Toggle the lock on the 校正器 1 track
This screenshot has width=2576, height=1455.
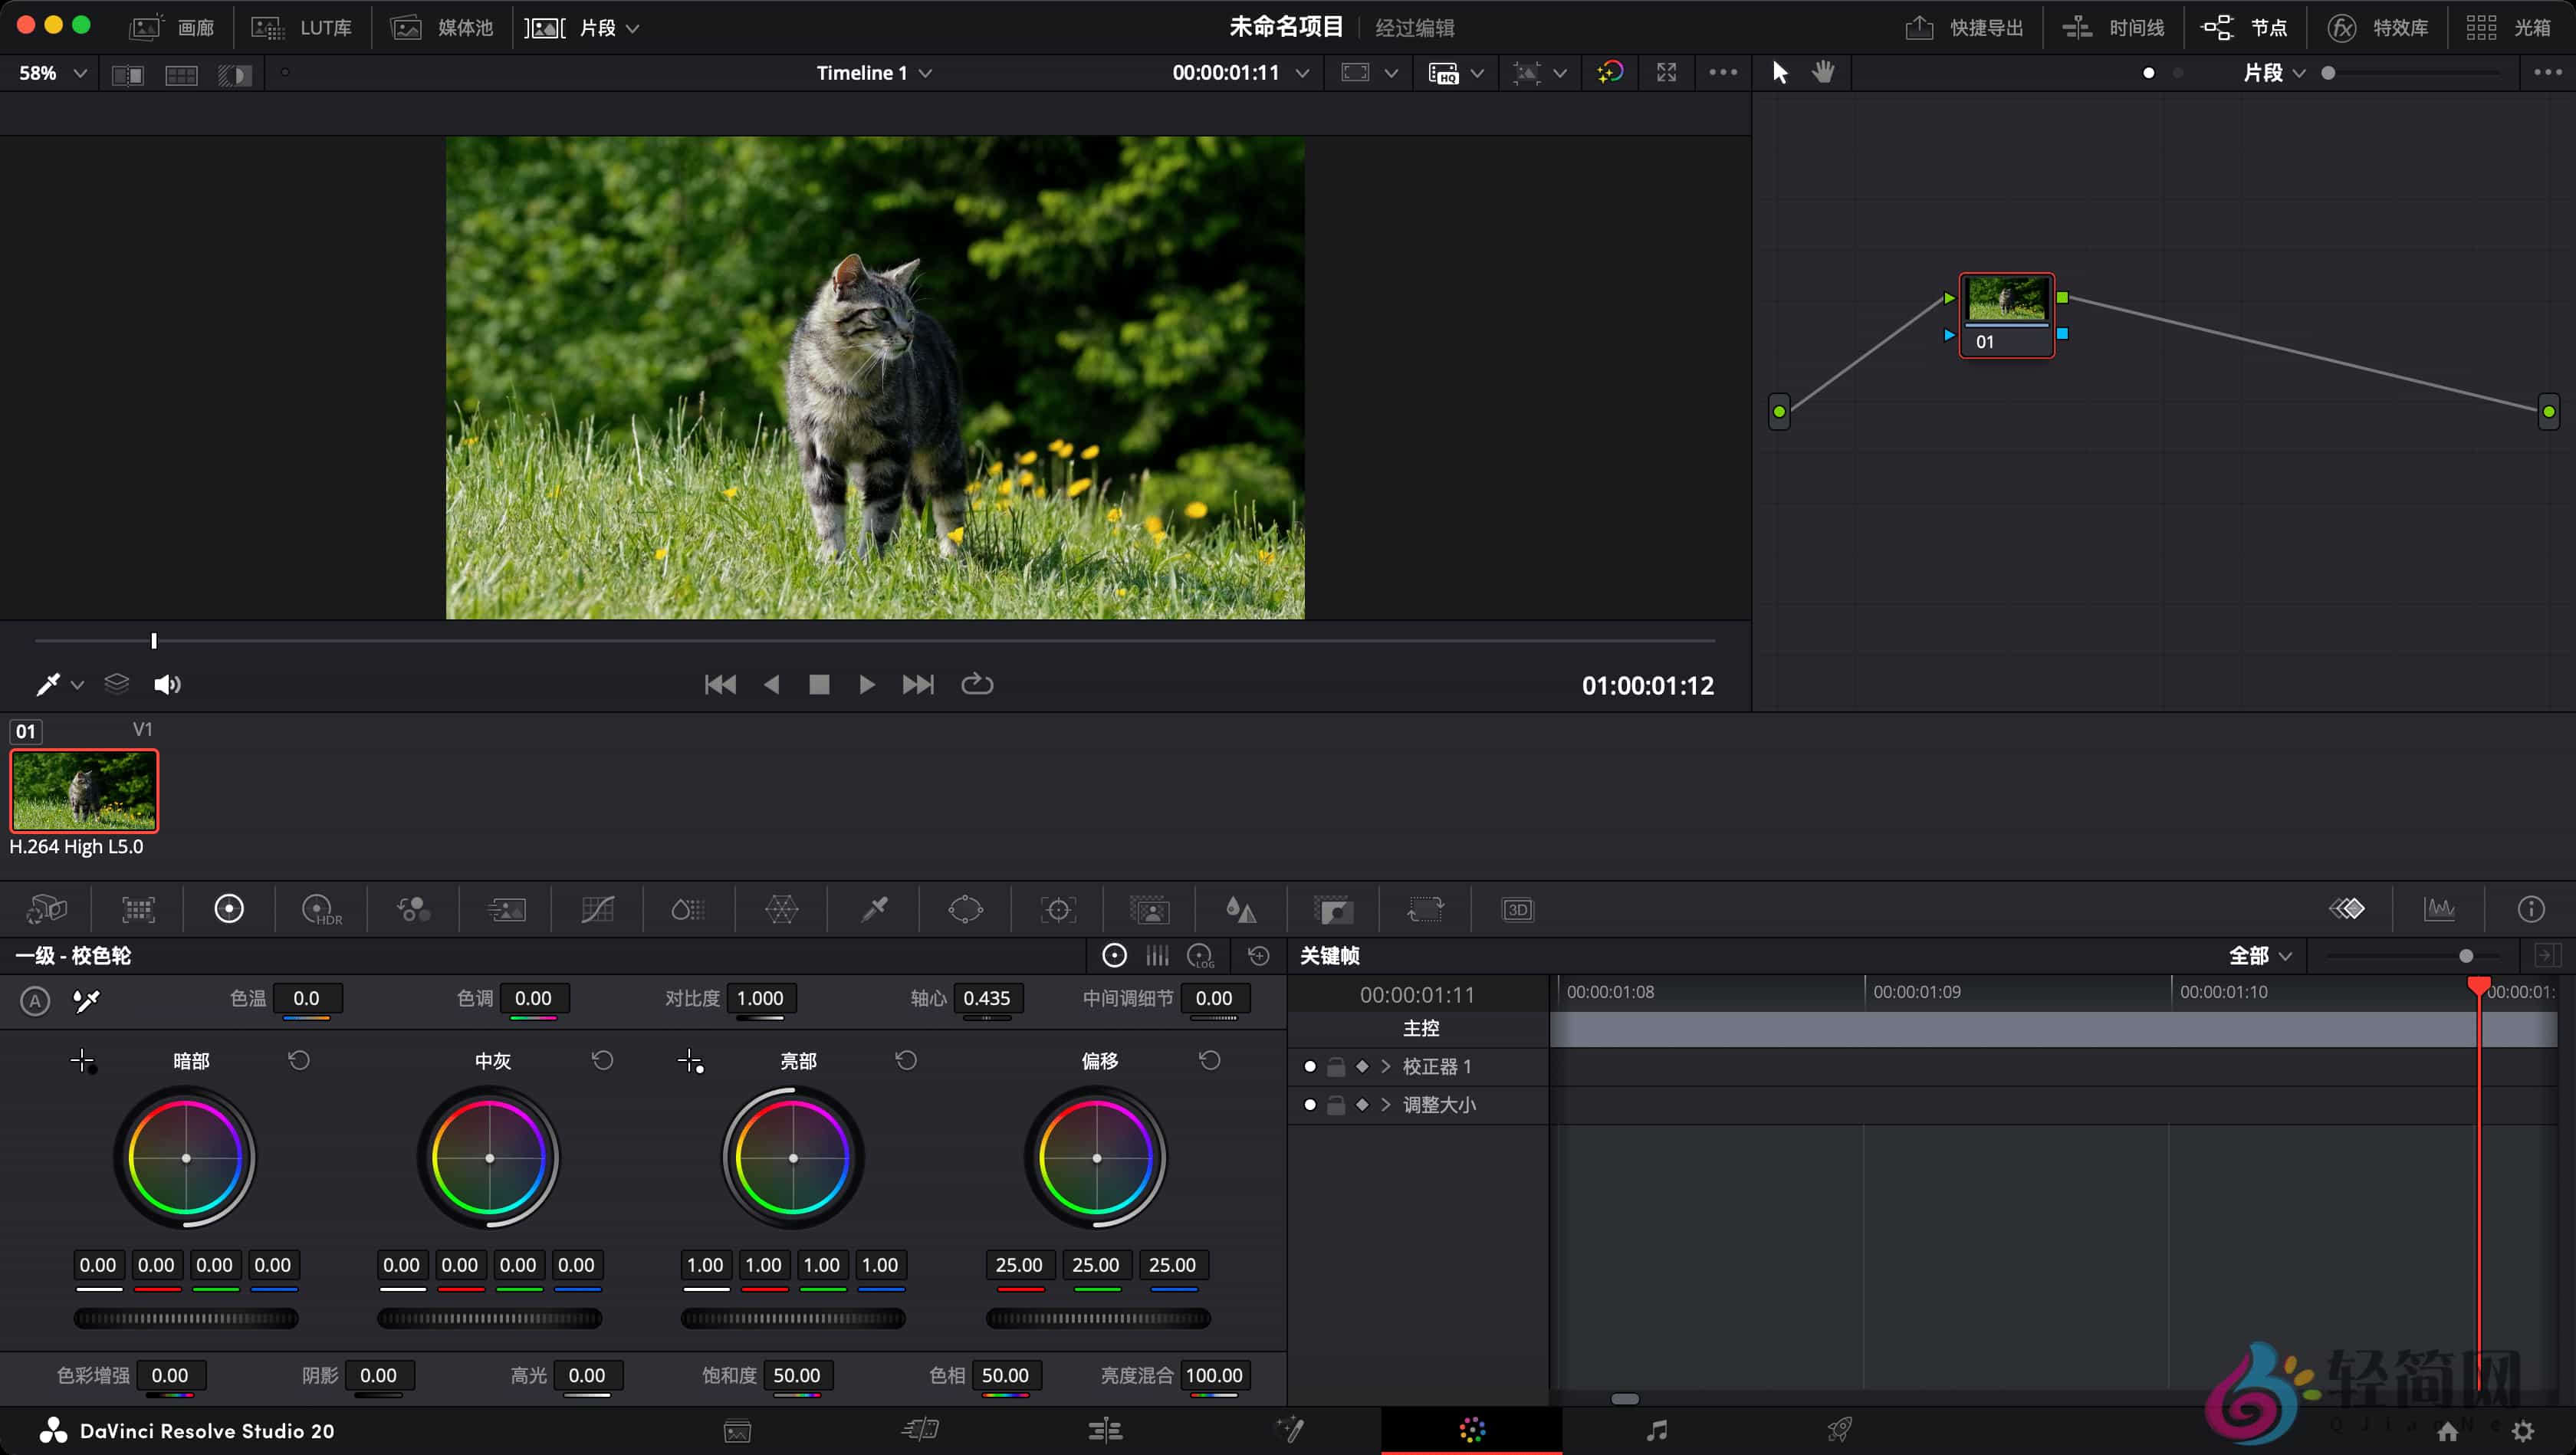[x=1336, y=1066]
